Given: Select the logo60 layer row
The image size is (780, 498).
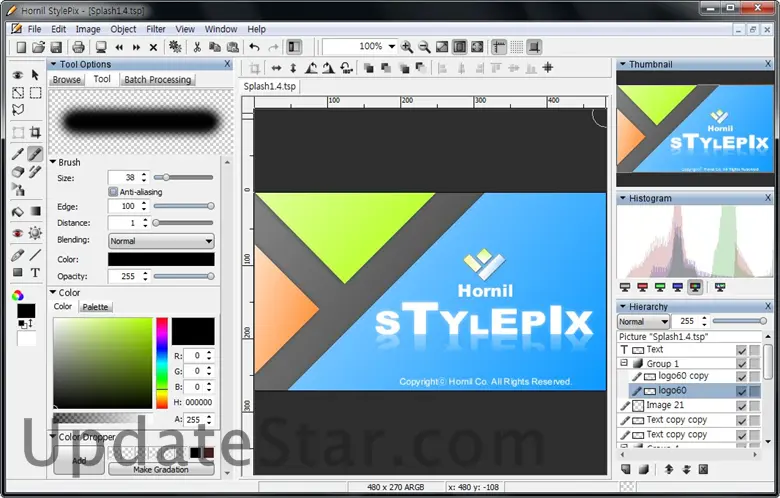Looking at the screenshot, I should [689, 391].
